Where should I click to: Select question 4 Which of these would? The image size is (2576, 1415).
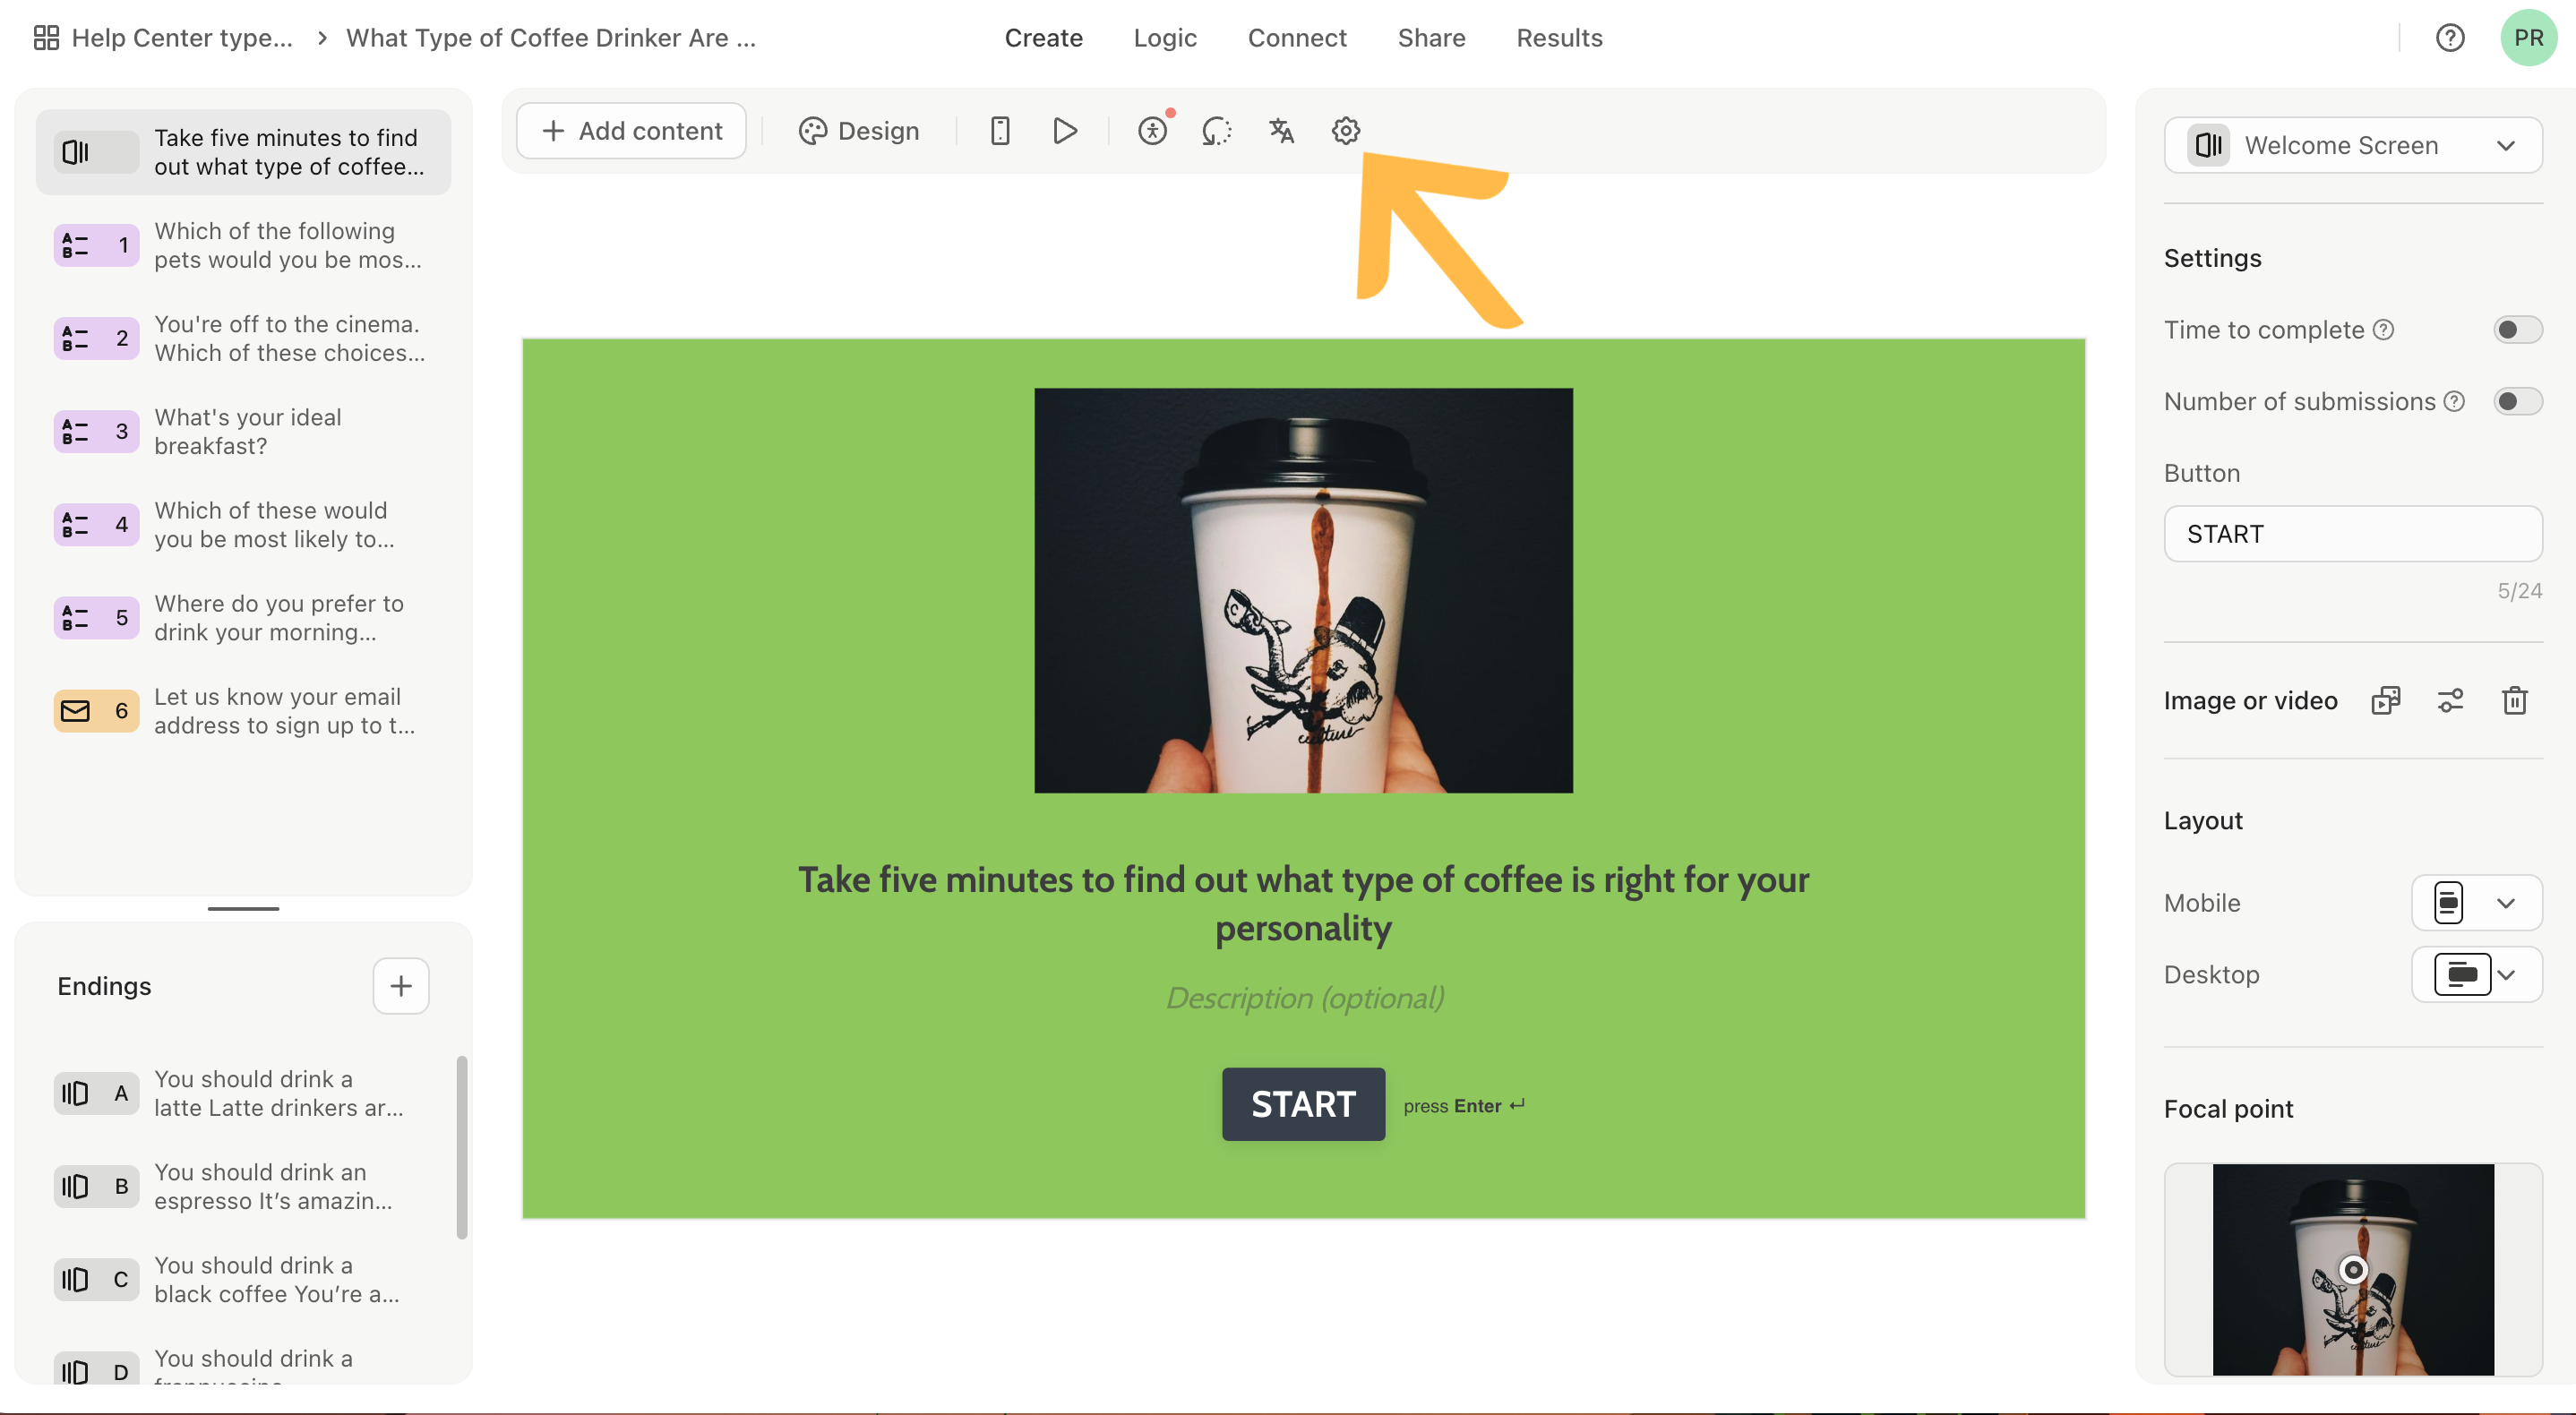(x=244, y=525)
